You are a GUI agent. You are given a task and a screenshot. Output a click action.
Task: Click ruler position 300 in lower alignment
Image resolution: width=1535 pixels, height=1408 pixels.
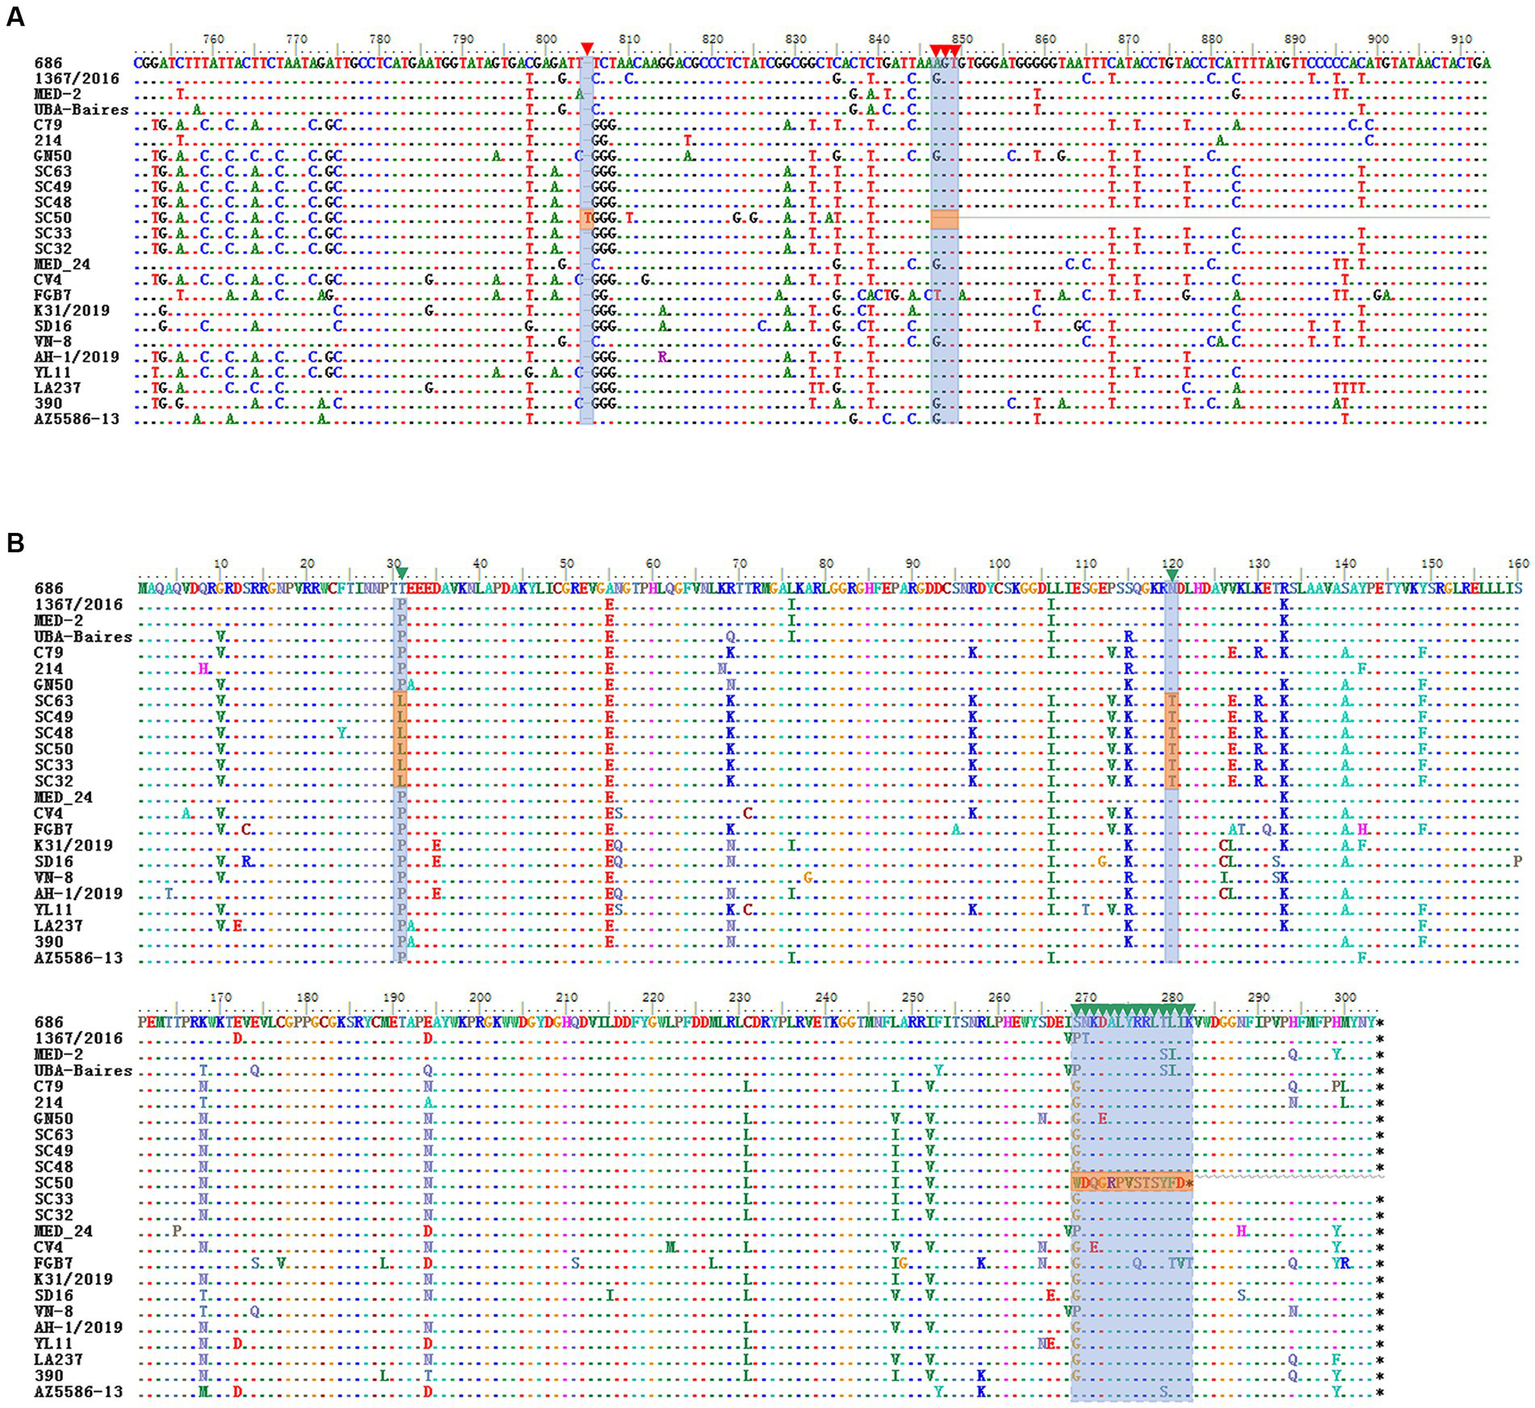1345,997
